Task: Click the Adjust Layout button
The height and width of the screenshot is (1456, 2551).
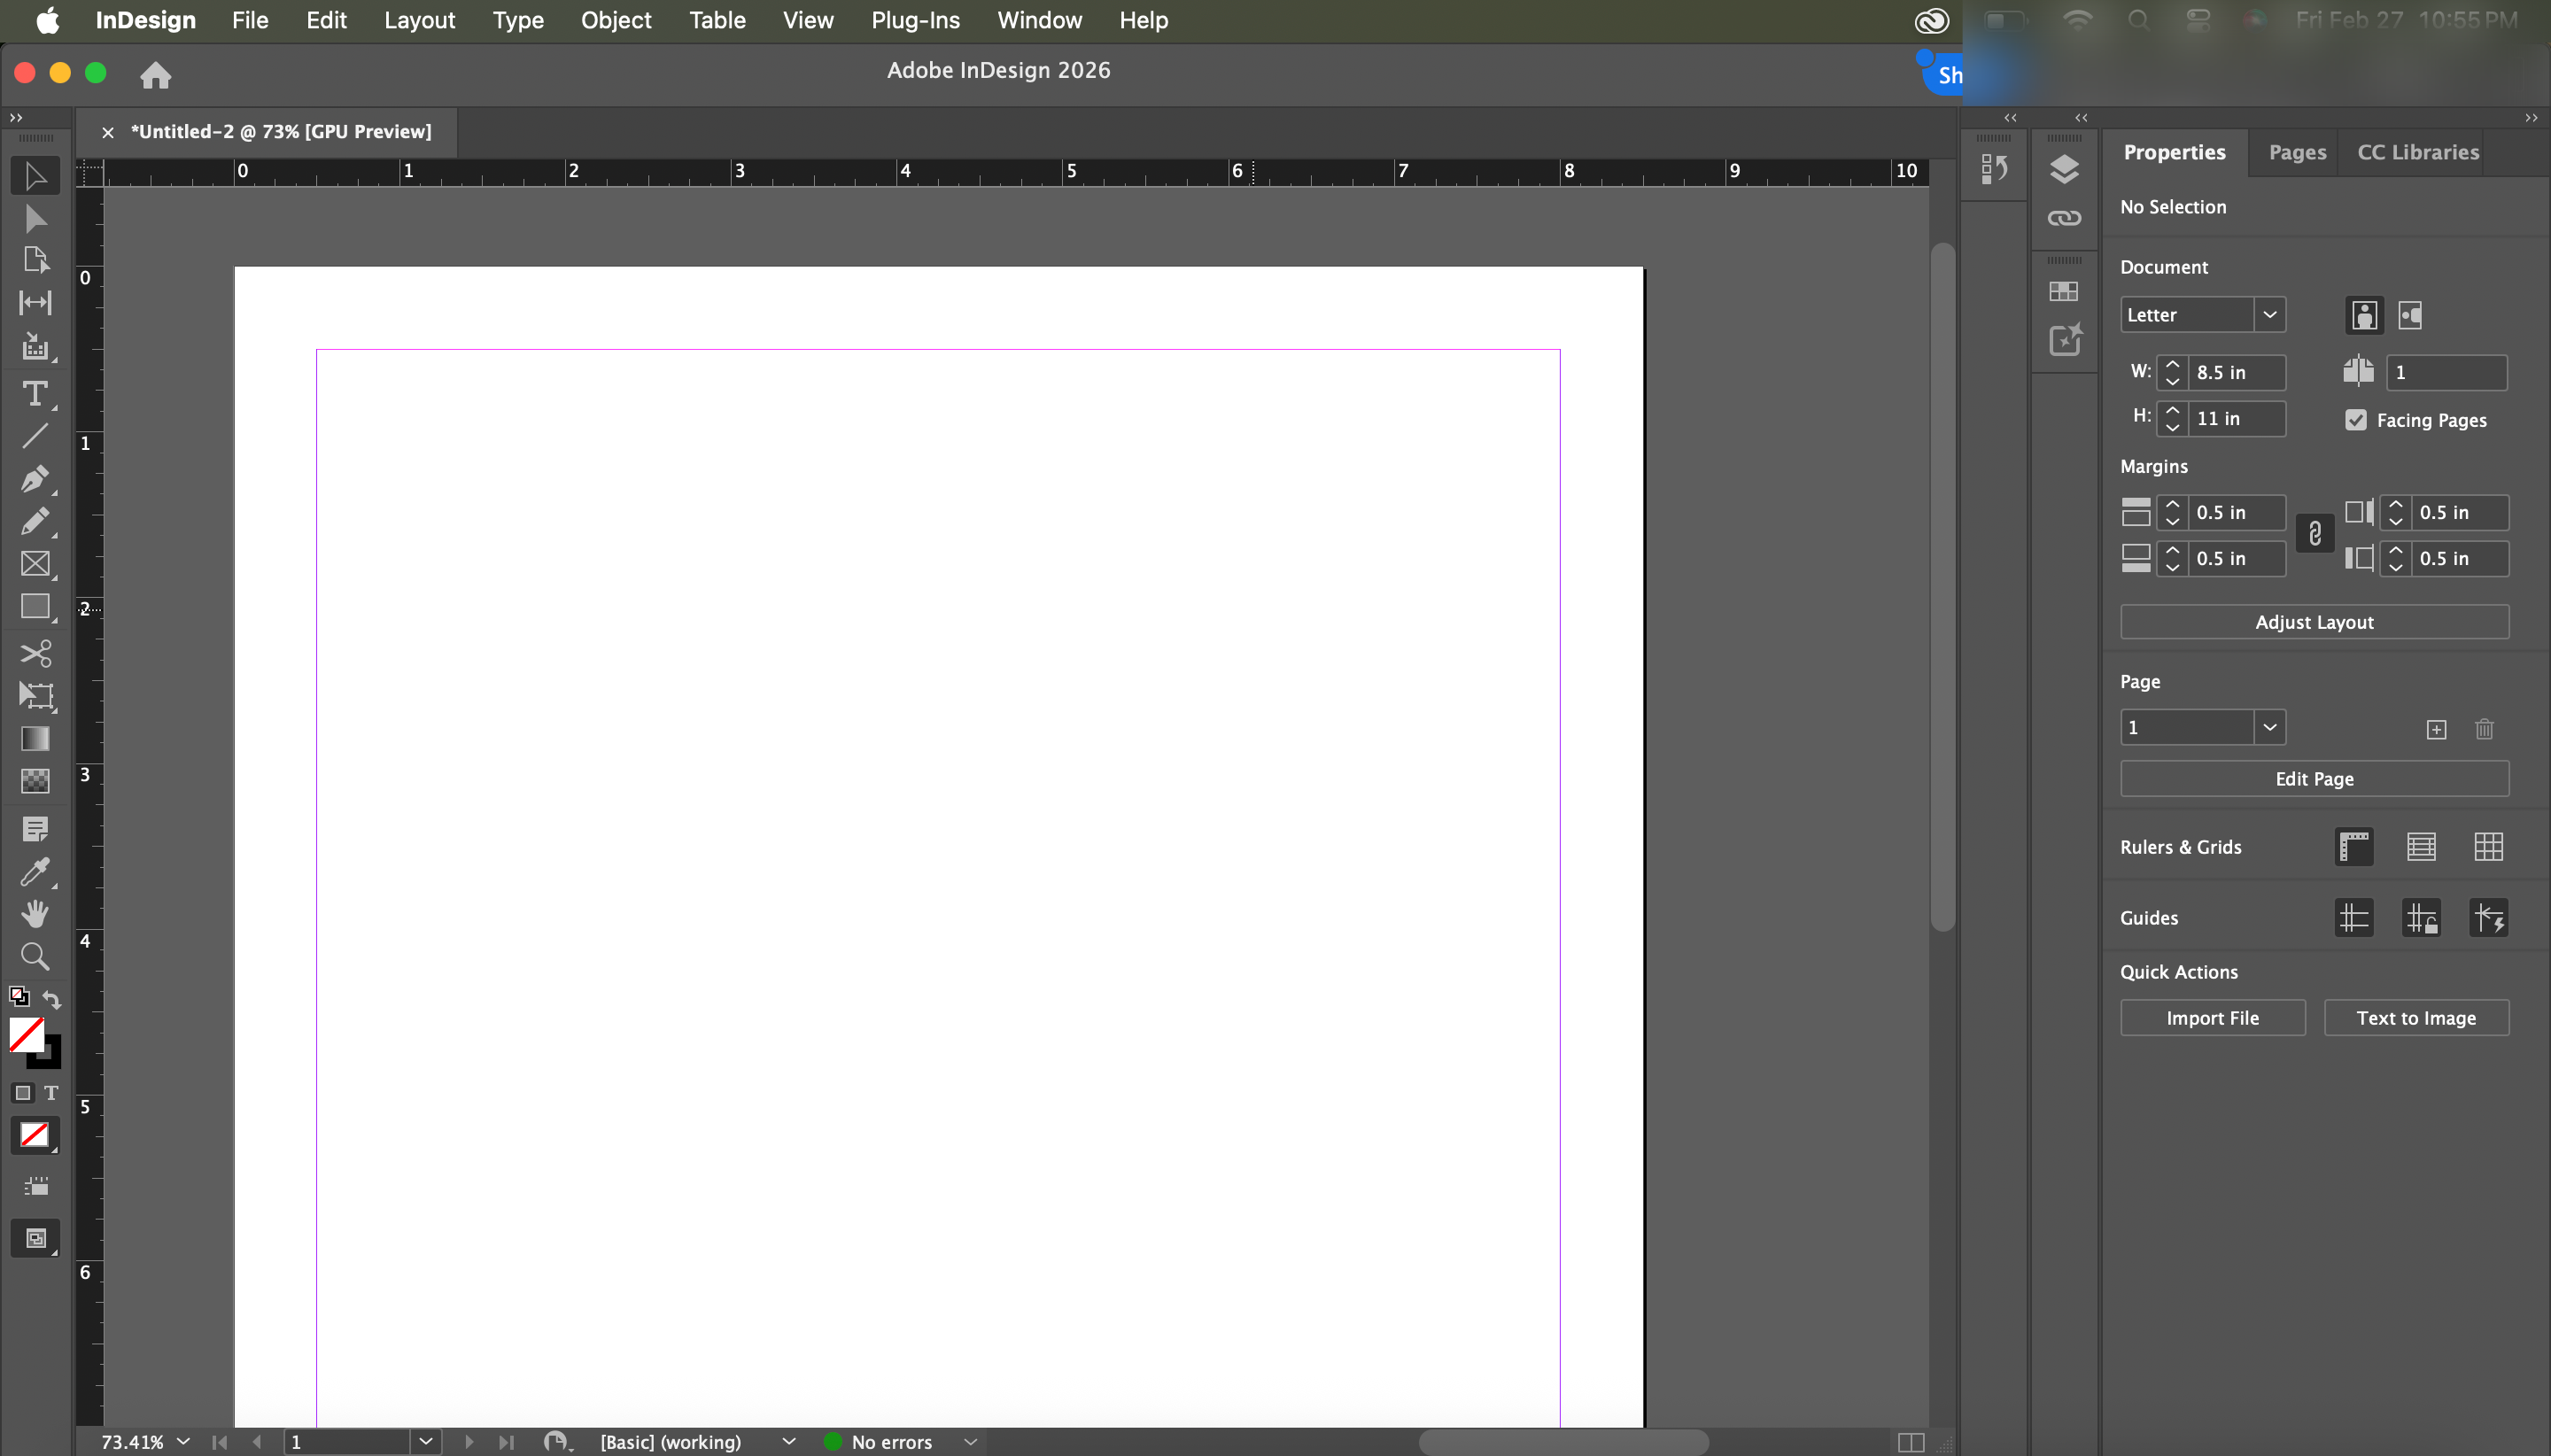Action: click(2313, 622)
